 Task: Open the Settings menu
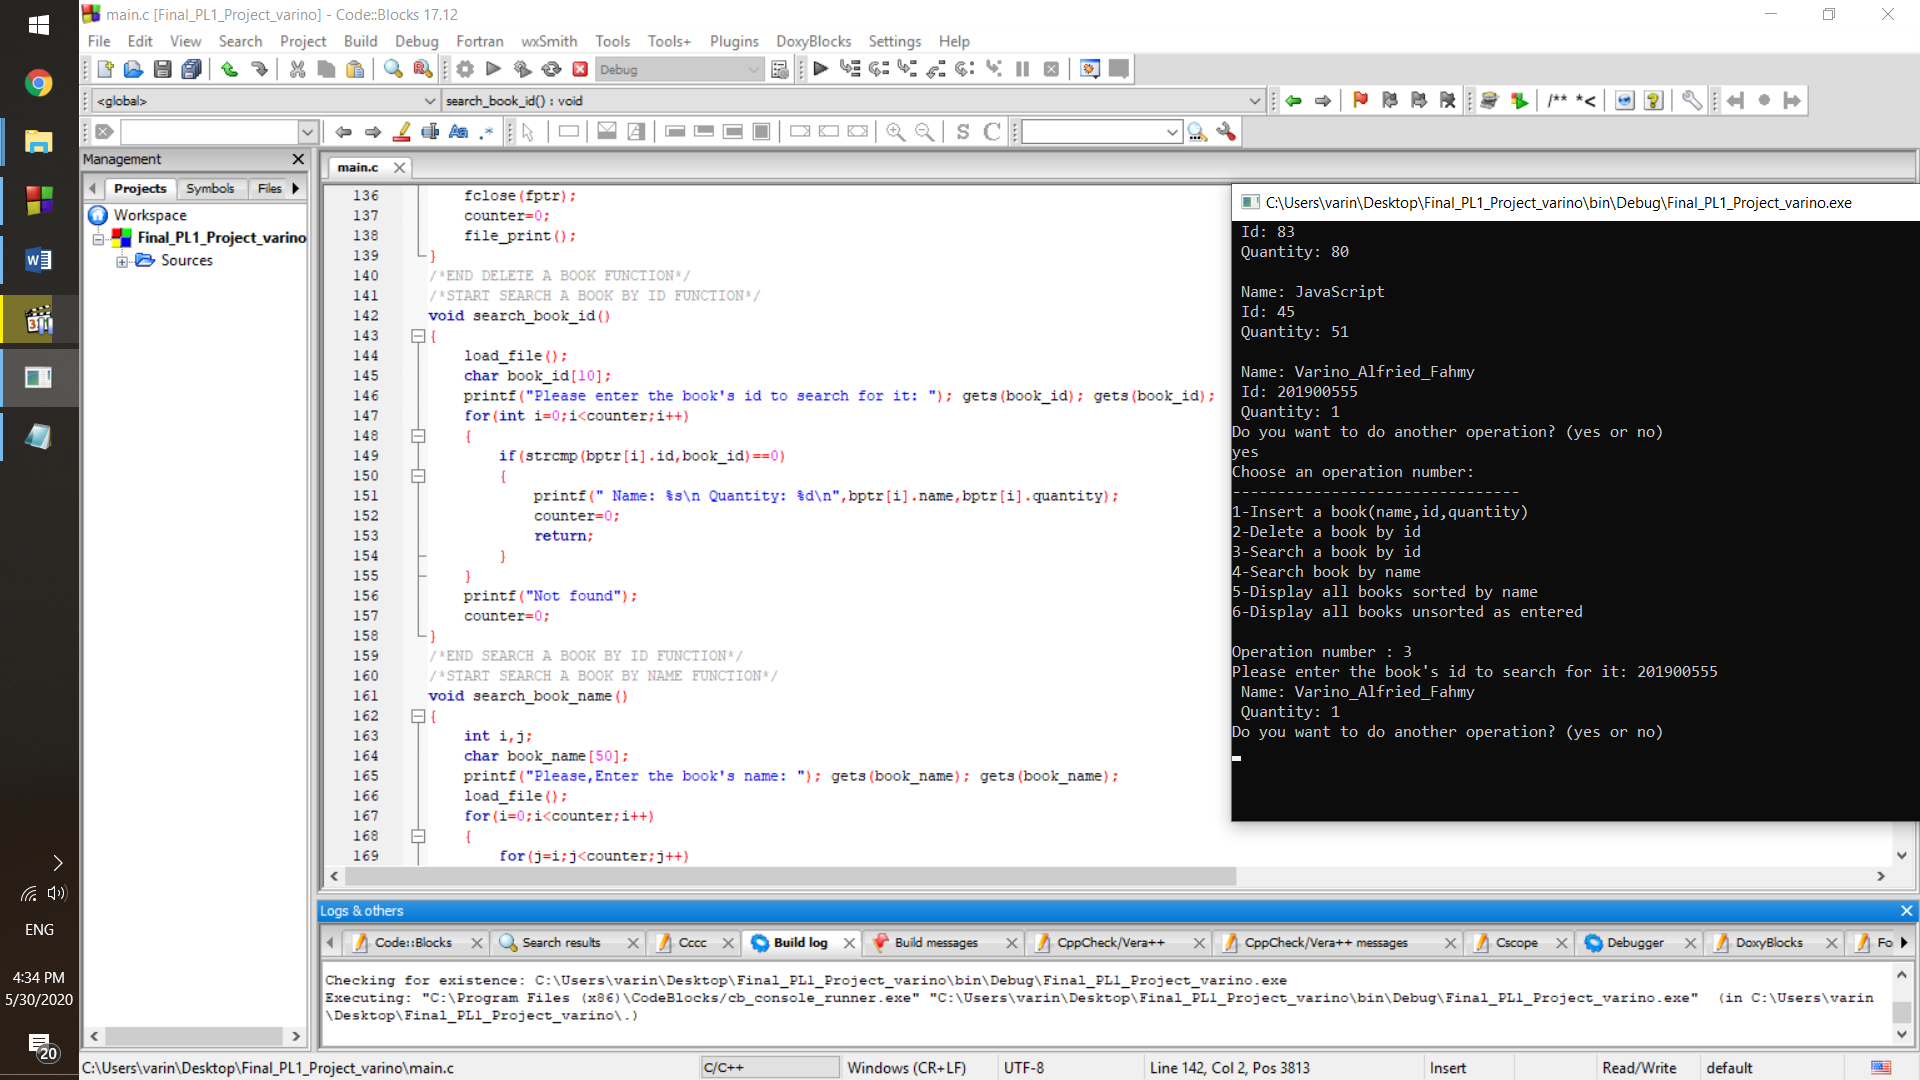[x=894, y=41]
